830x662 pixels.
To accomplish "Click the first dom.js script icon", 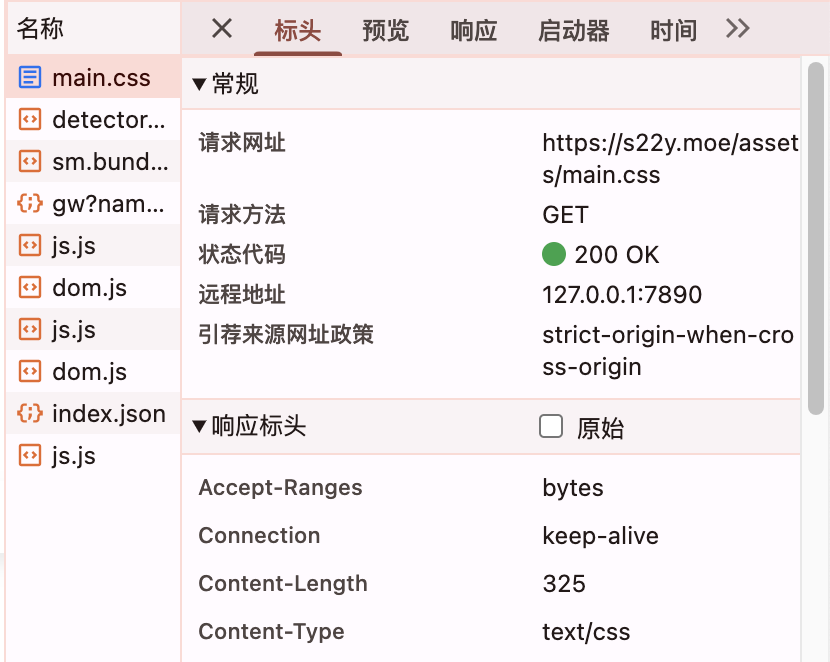I will point(30,287).
